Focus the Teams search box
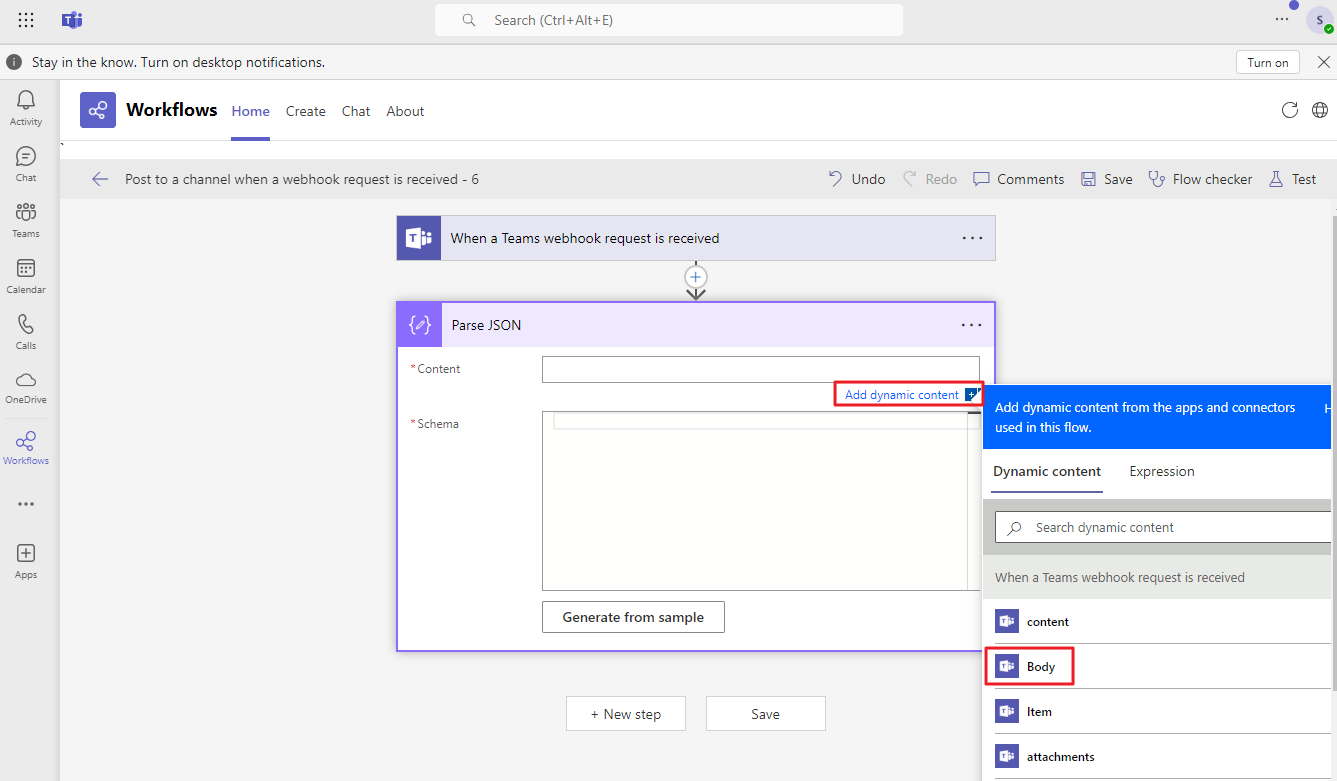This screenshot has height=781, width=1337. click(x=669, y=20)
